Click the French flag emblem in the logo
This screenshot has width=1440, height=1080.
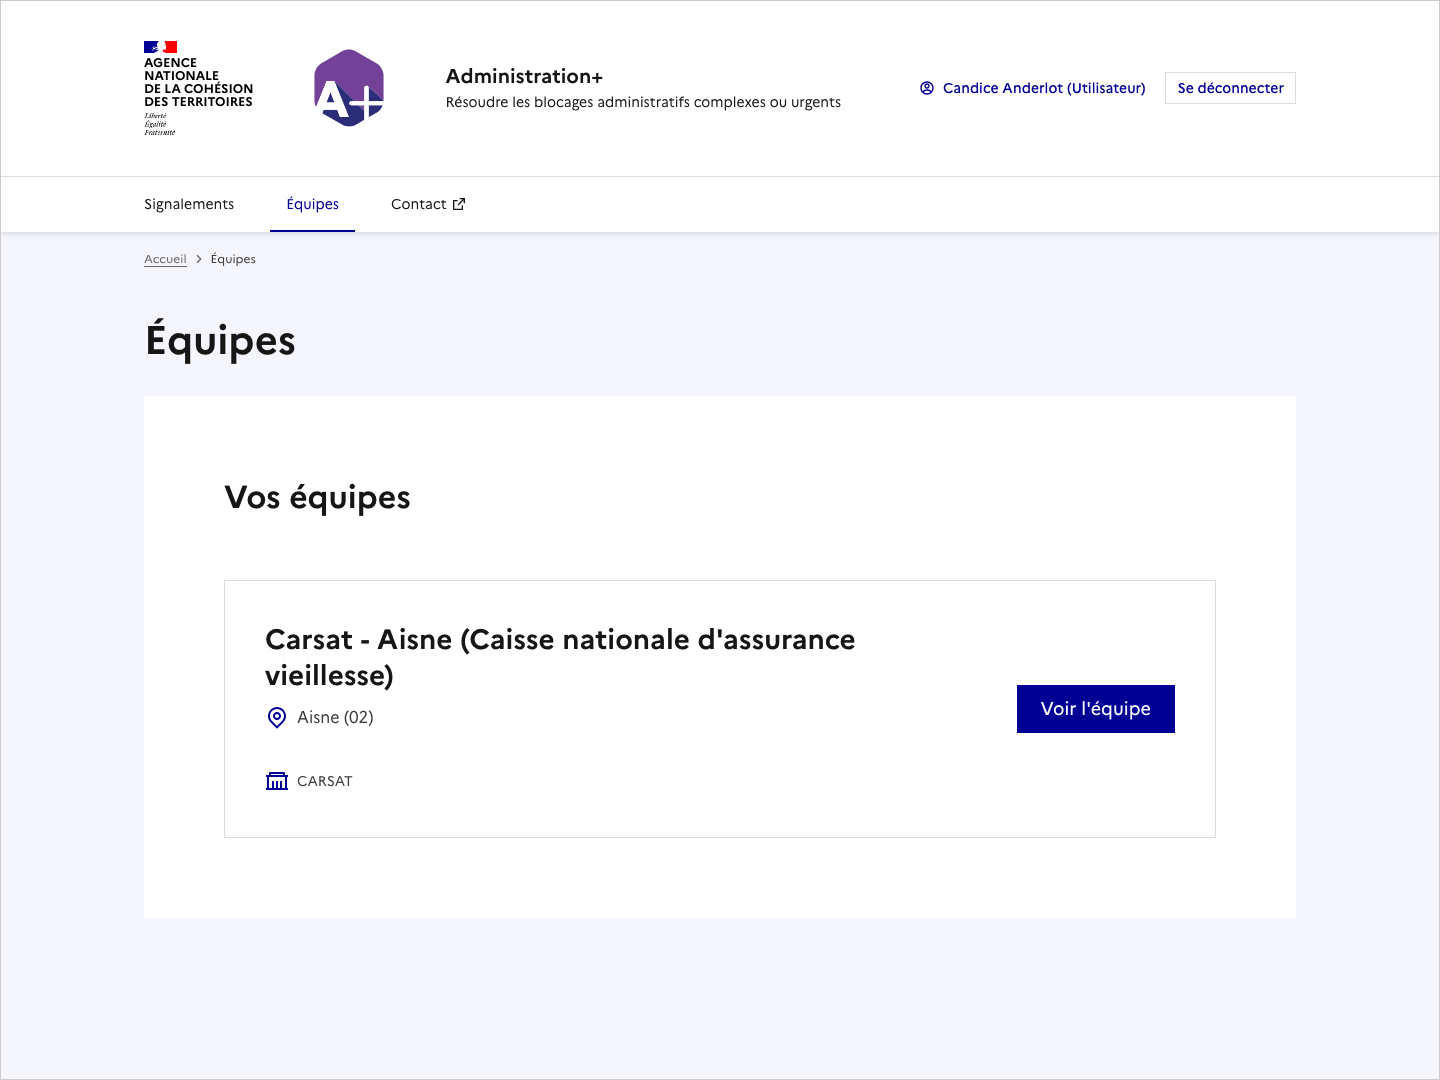(160, 46)
